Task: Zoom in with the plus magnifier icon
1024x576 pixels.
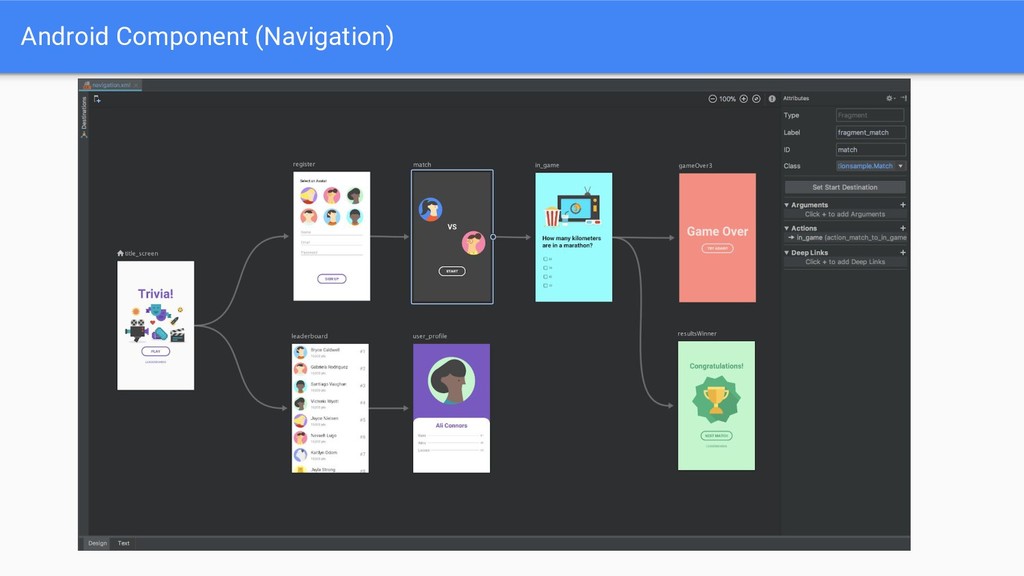Action: pos(743,99)
